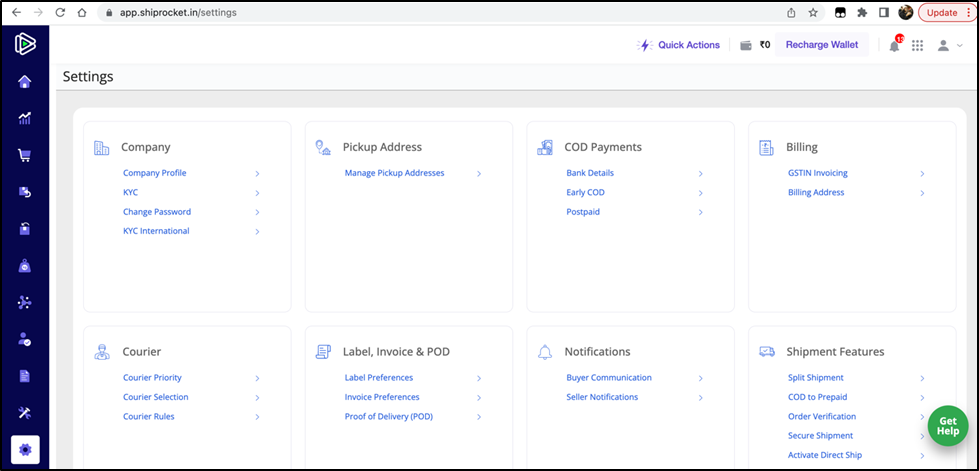This screenshot has width=979, height=471.
Task: Click the green Get Help button
Action: pyautogui.click(x=947, y=426)
